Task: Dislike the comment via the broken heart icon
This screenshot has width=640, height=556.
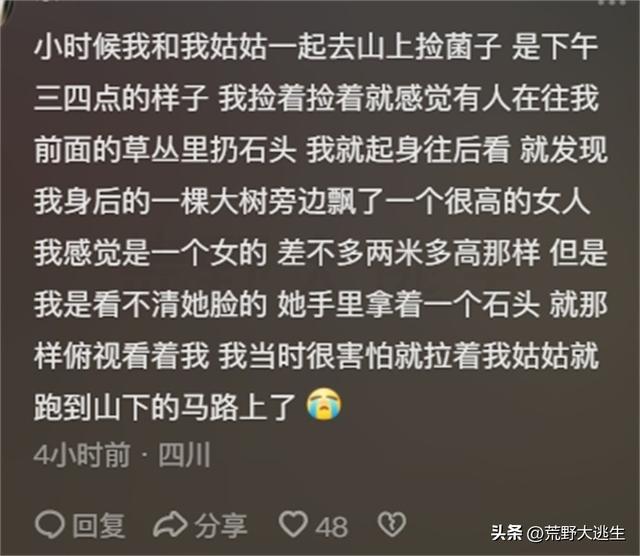Action: pyautogui.click(x=392, y=525)
